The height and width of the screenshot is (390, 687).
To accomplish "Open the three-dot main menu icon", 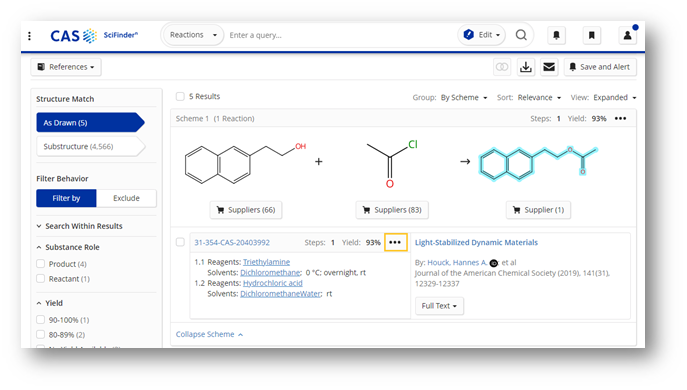I will [x=29, y=35].
